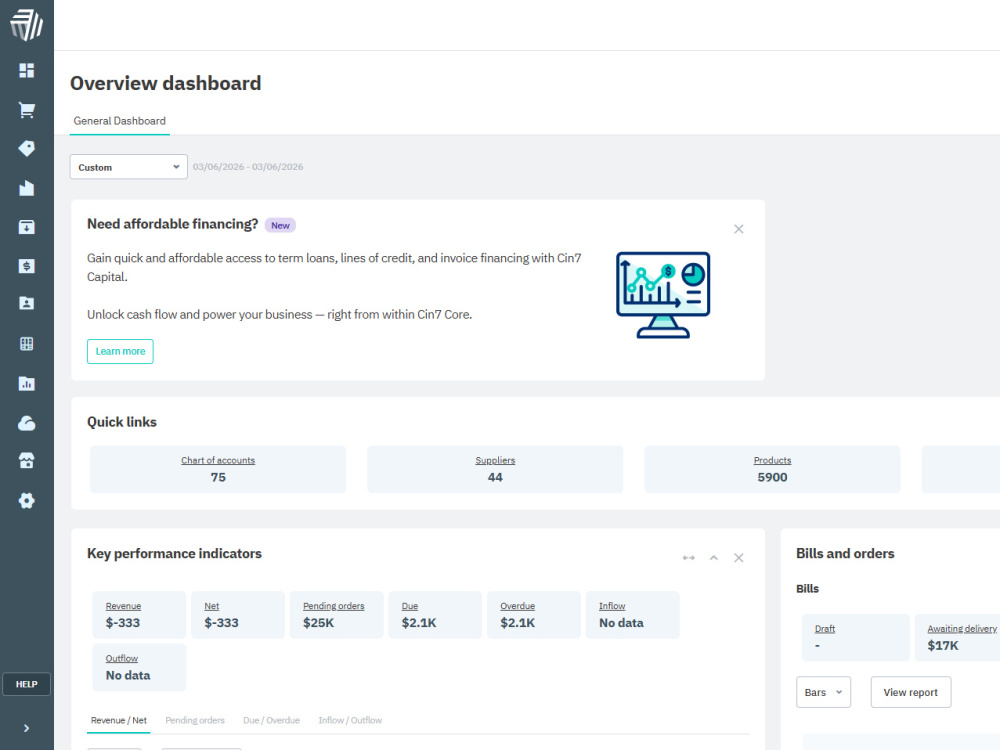Open the Suppliers quick link

point(495,460)
